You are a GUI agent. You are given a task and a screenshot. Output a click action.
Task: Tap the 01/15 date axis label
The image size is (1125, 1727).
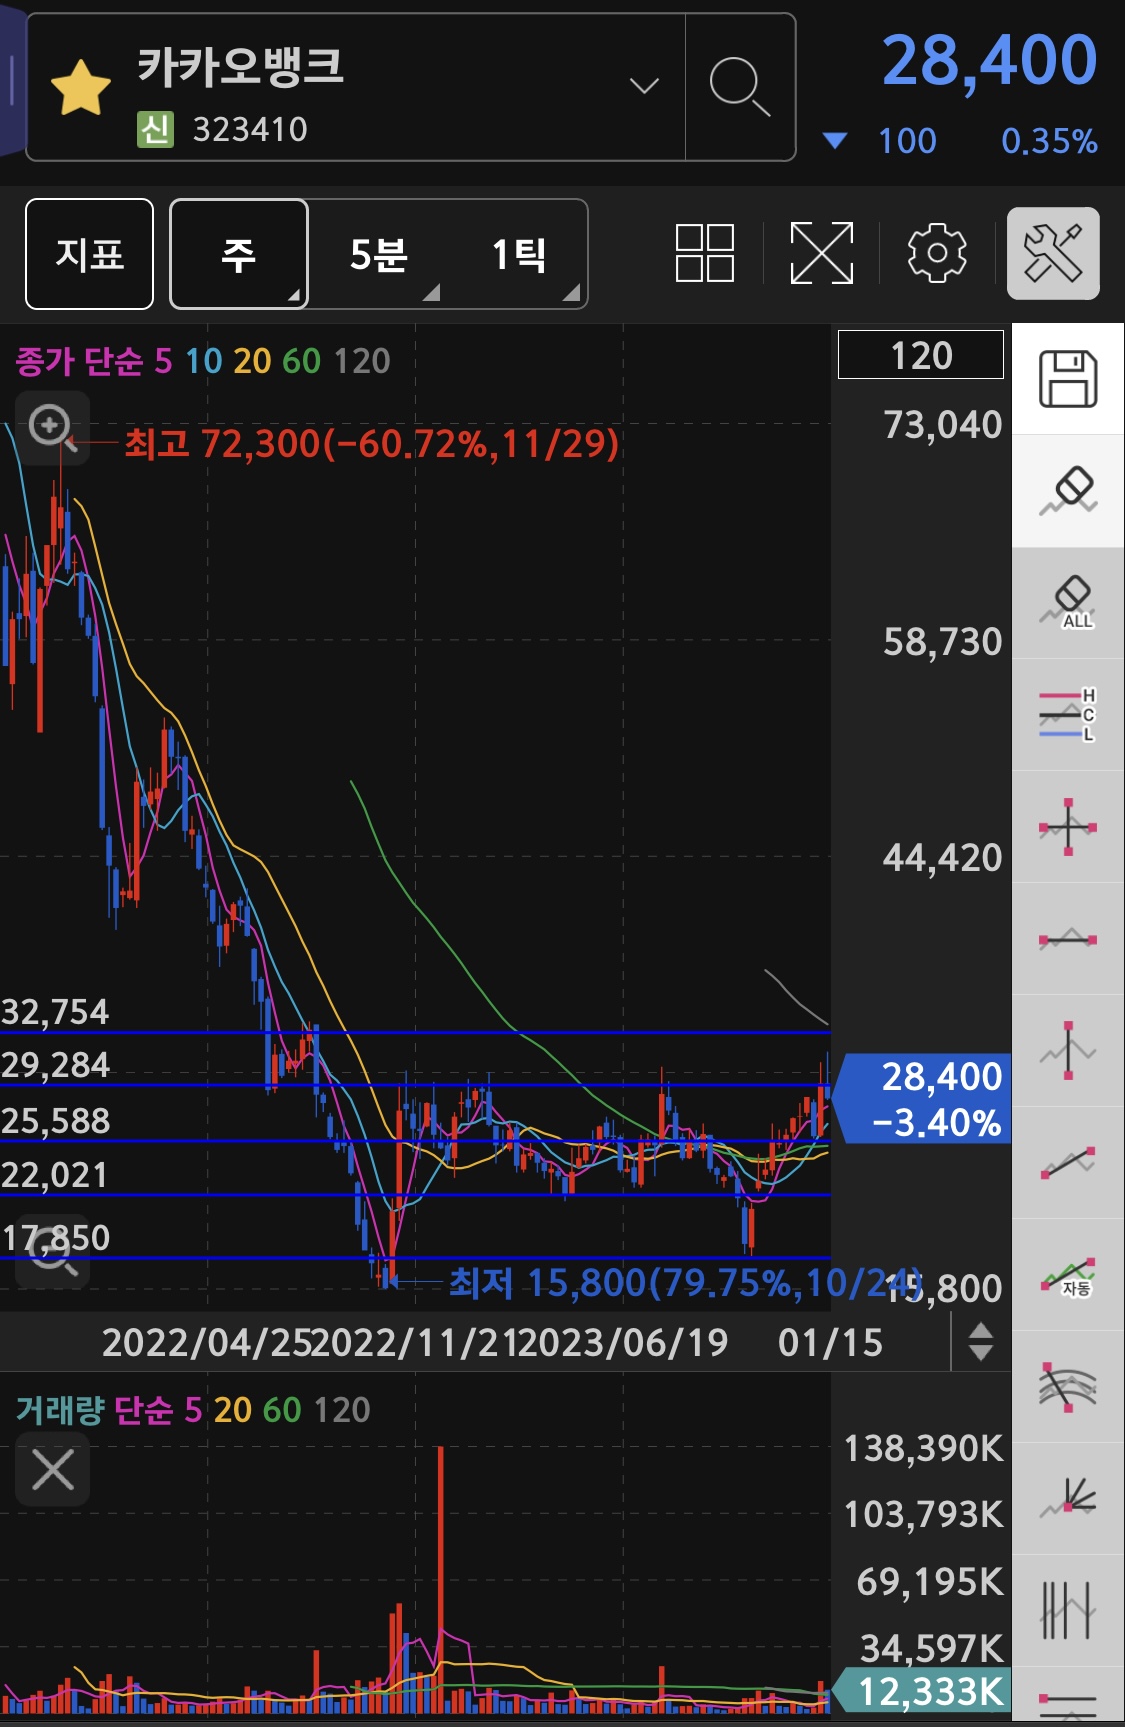pos(831,1342)
